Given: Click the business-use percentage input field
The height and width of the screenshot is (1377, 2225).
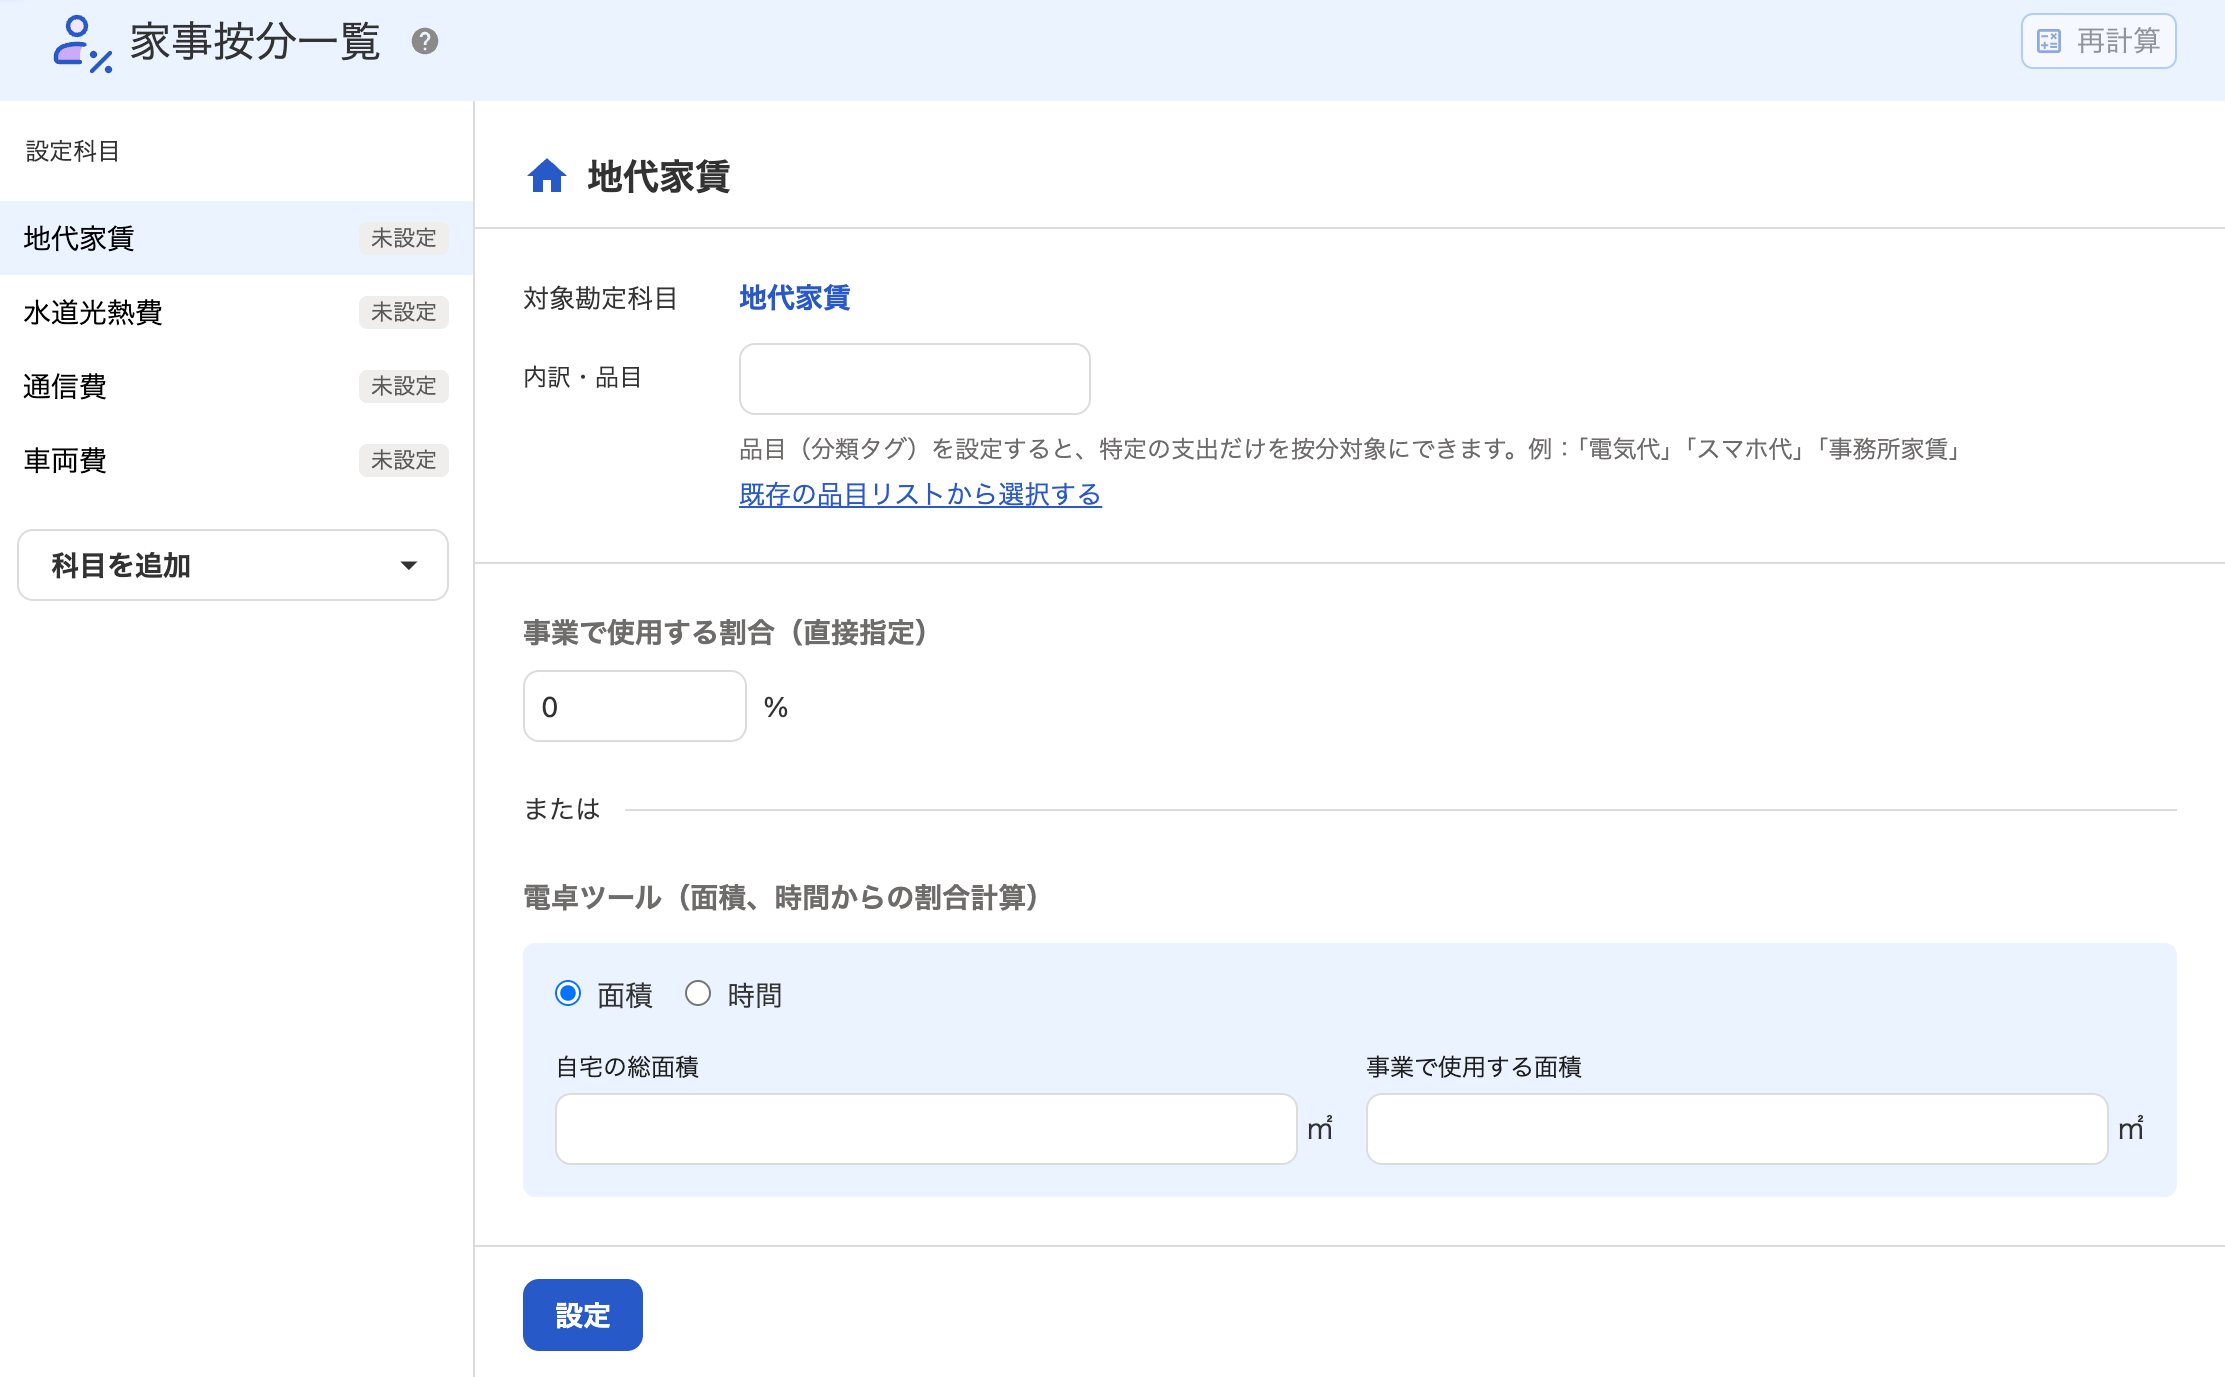Looking at the screenshot, I should [x=634, y=706].
